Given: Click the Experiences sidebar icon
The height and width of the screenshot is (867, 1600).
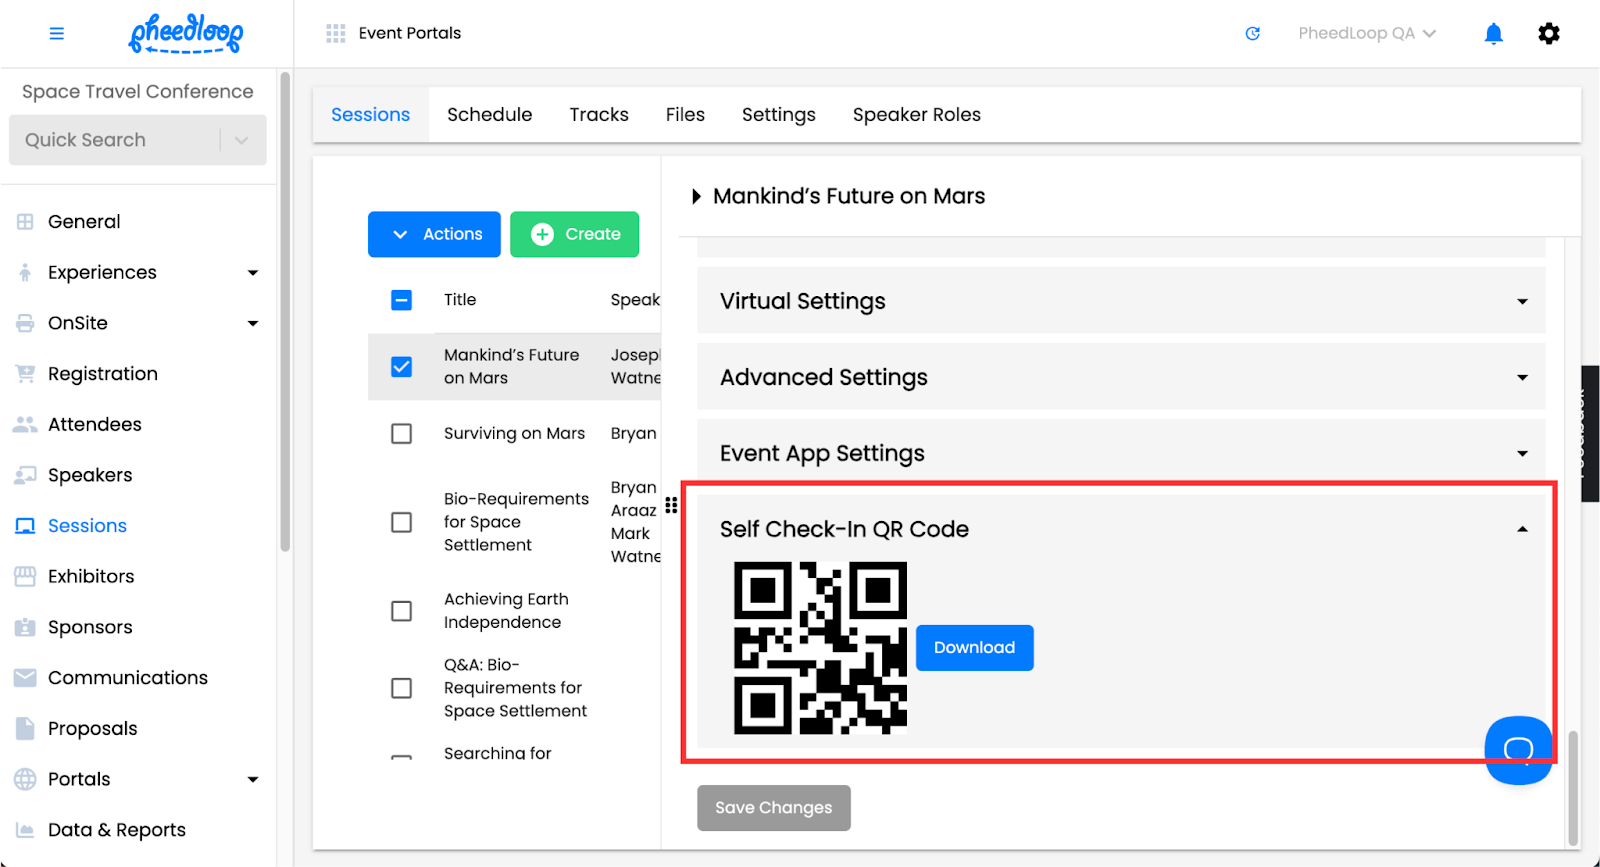Looking at the screenshot, I should pos(25,272).
